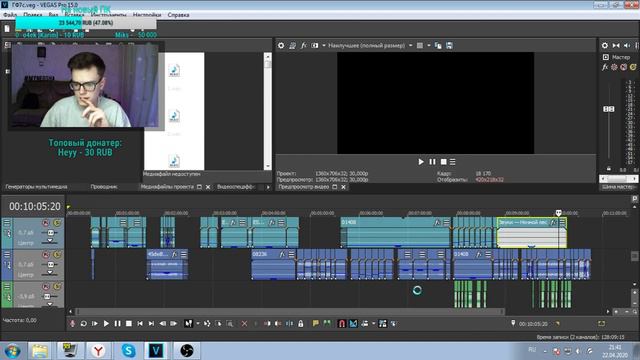This screenshot has width=640, height=360.
Task: Start playback in the transport bar
Action: click(106, 324)
